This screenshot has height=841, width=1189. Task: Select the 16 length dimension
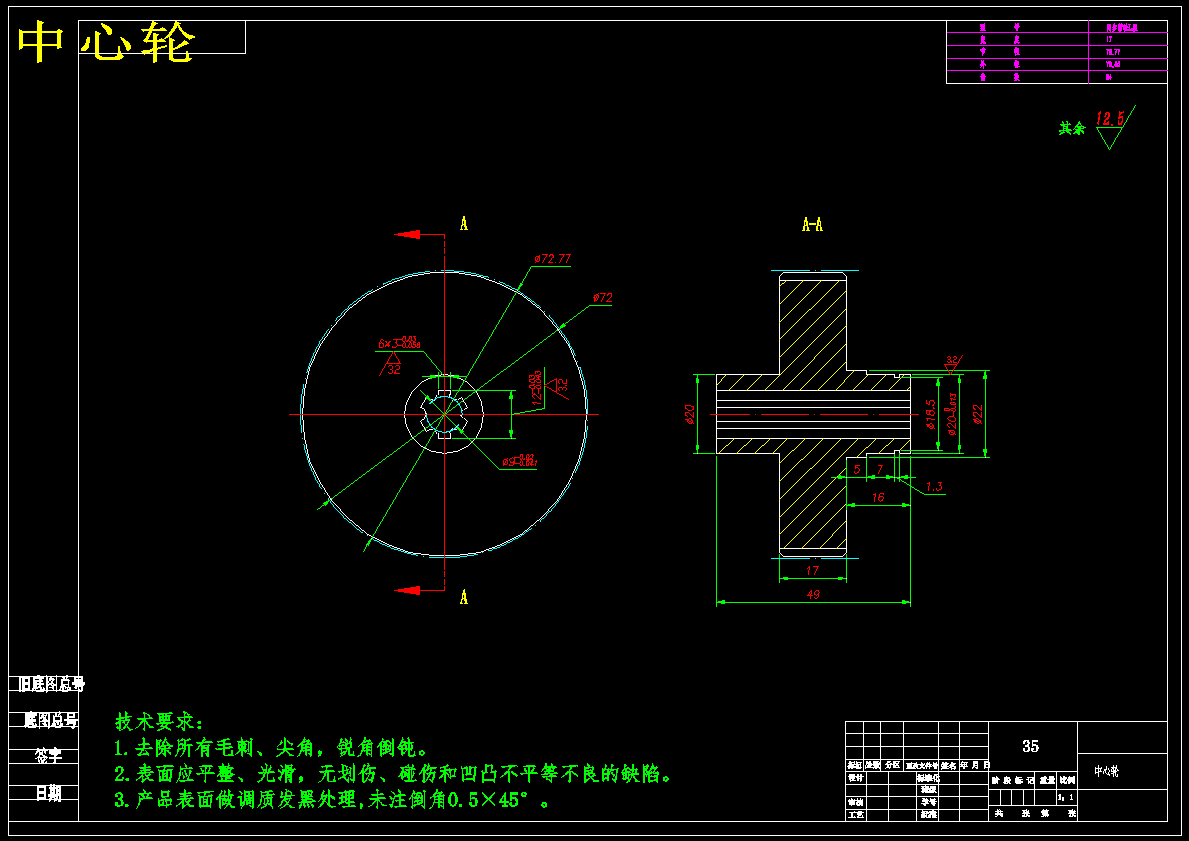point(877,497)
